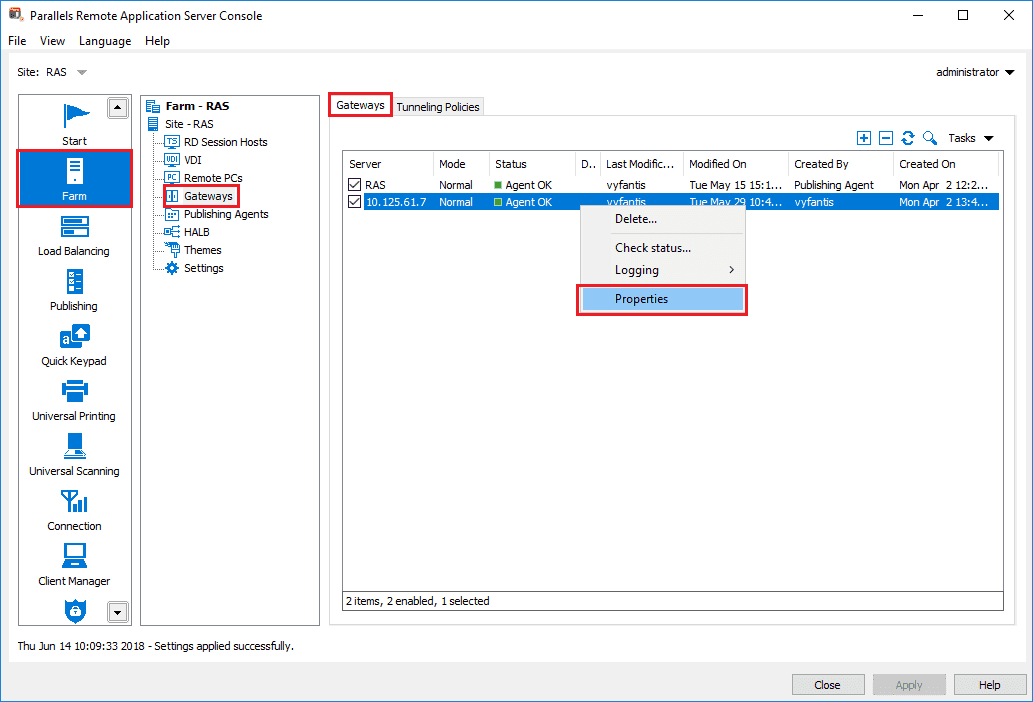Switch to the Tunneling Policies tab

[438, 107]
